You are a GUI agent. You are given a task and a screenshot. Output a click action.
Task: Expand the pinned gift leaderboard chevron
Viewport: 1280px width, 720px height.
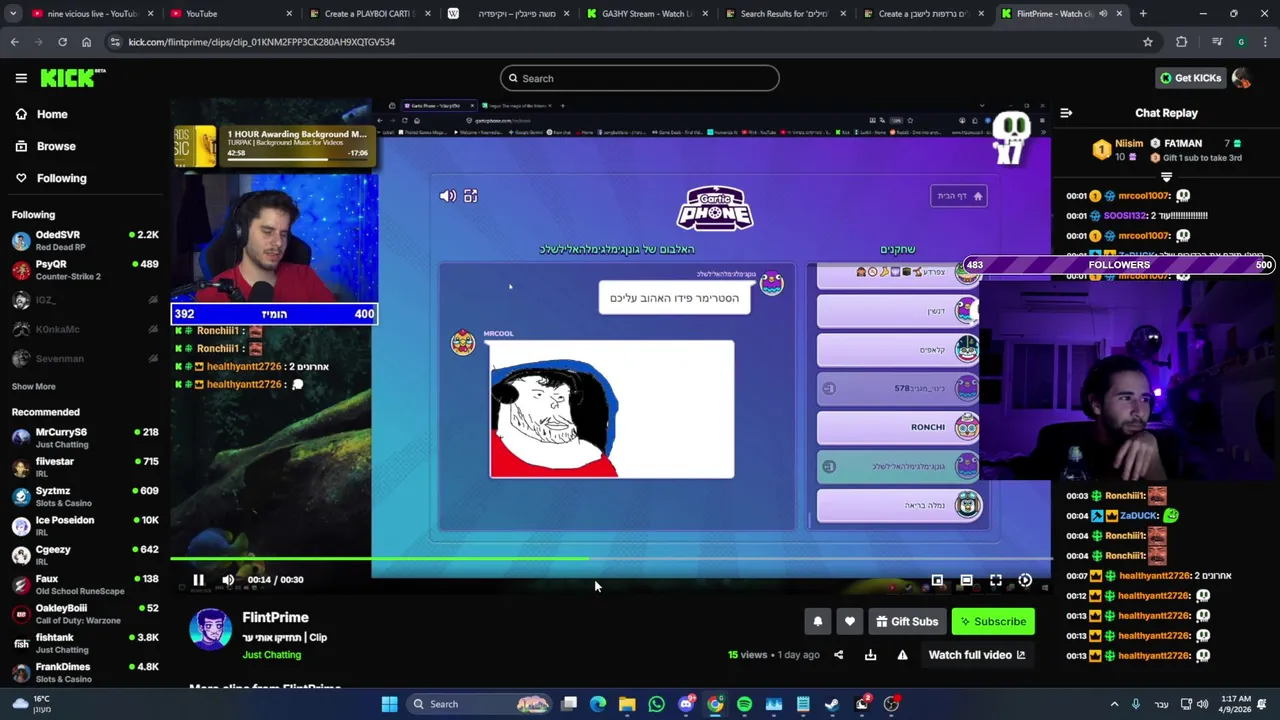point(1166,176)
